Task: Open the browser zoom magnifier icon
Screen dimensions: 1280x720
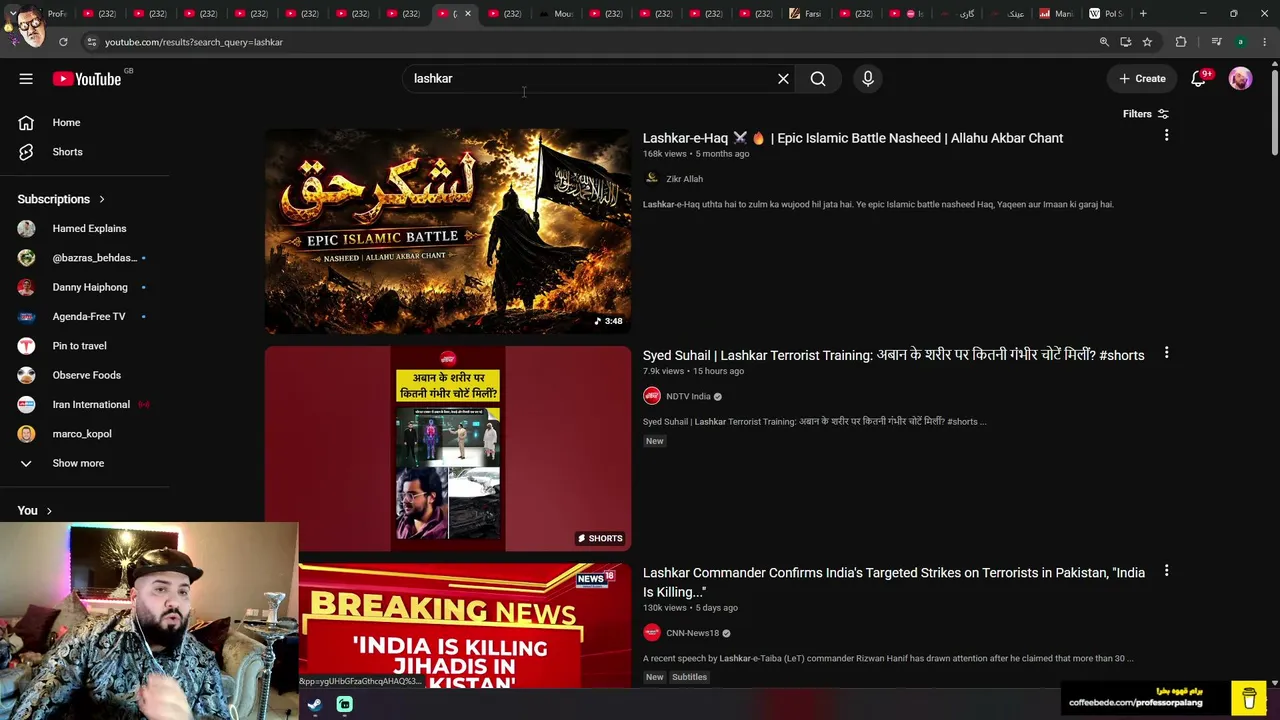Action: click(1104, 42)
